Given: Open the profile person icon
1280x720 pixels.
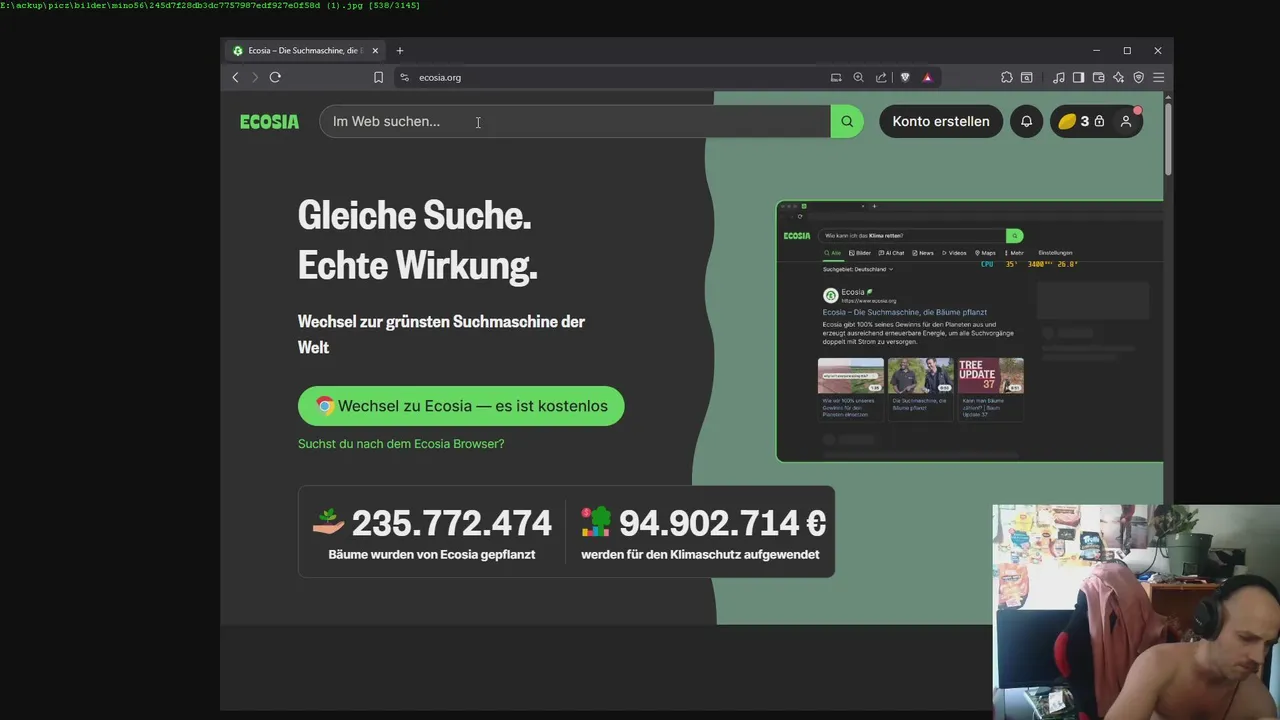Looking at the screenshot, I should coord(1126,121).
